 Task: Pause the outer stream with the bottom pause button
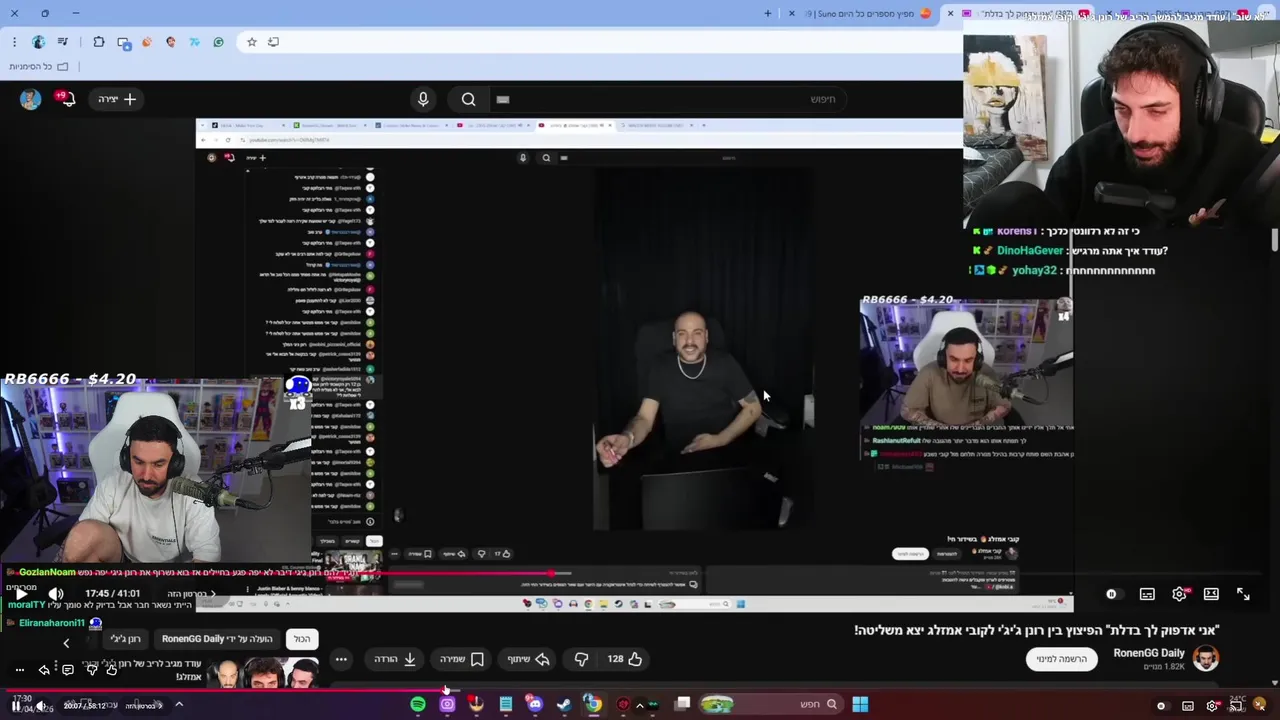coord(15,706)
